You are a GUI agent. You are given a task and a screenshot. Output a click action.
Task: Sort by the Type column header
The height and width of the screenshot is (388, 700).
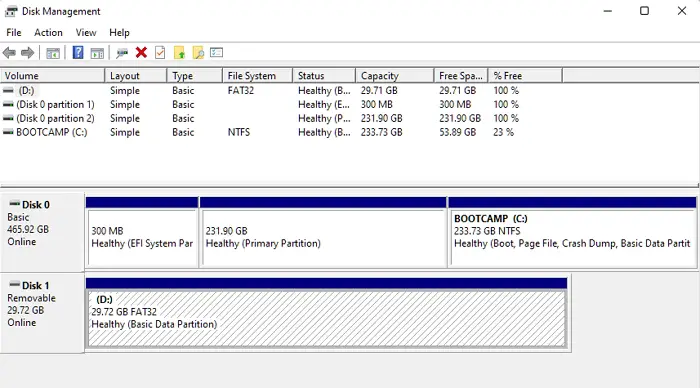[195, 76]
